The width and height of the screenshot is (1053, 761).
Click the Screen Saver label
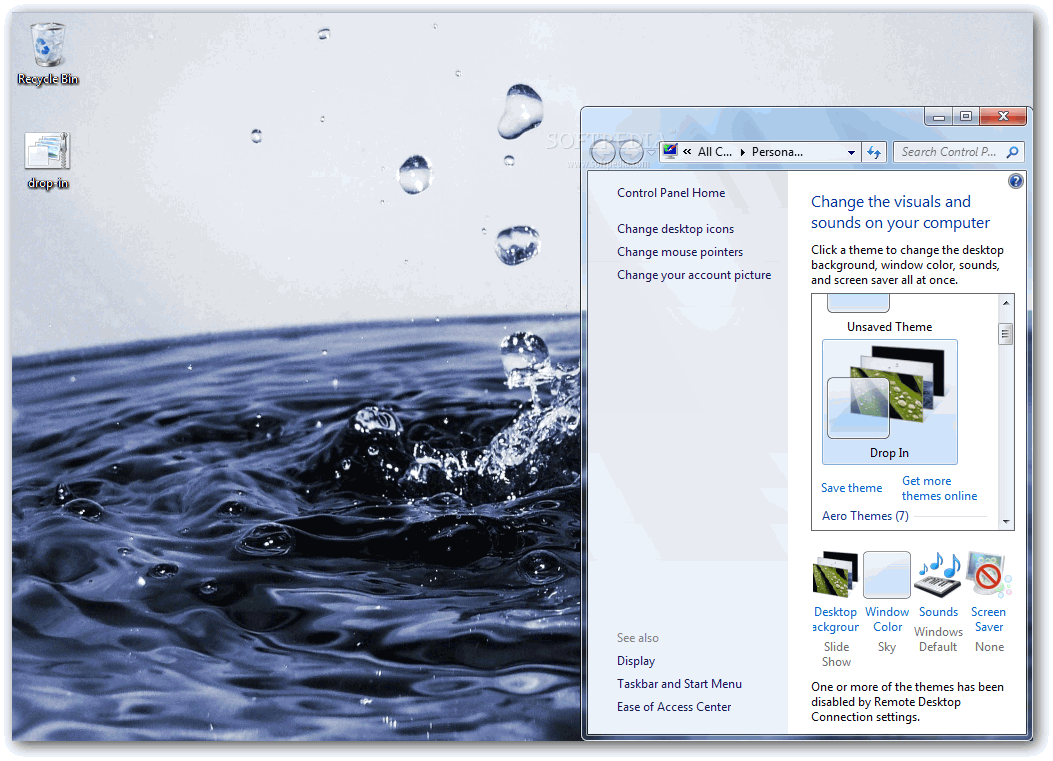coord(989,619)
